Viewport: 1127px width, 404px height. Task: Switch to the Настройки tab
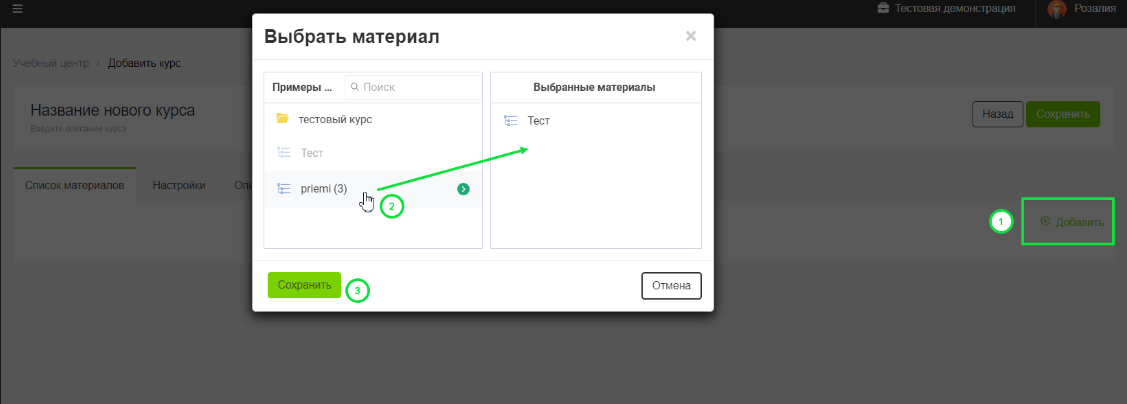click(179, 185)
